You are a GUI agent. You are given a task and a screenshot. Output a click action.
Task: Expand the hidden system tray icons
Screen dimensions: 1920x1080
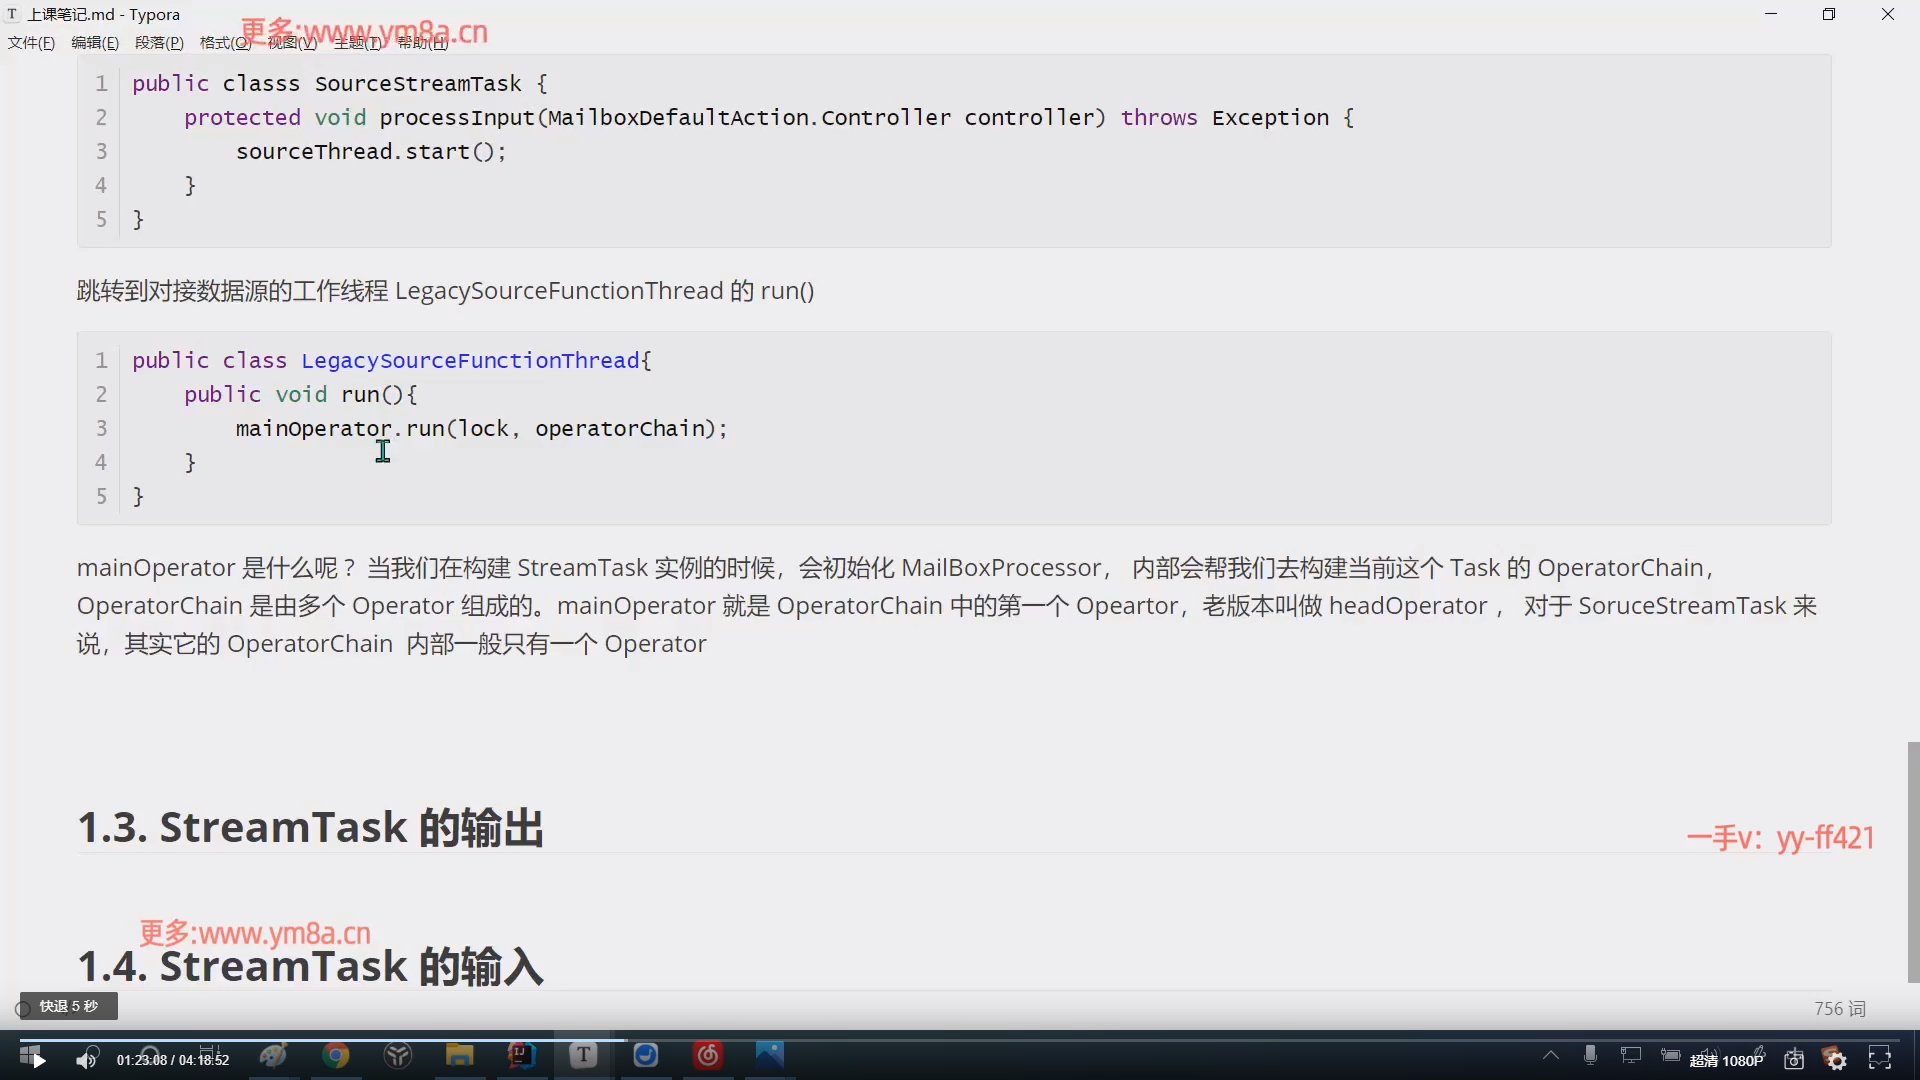click(x=1551, y=1056)
